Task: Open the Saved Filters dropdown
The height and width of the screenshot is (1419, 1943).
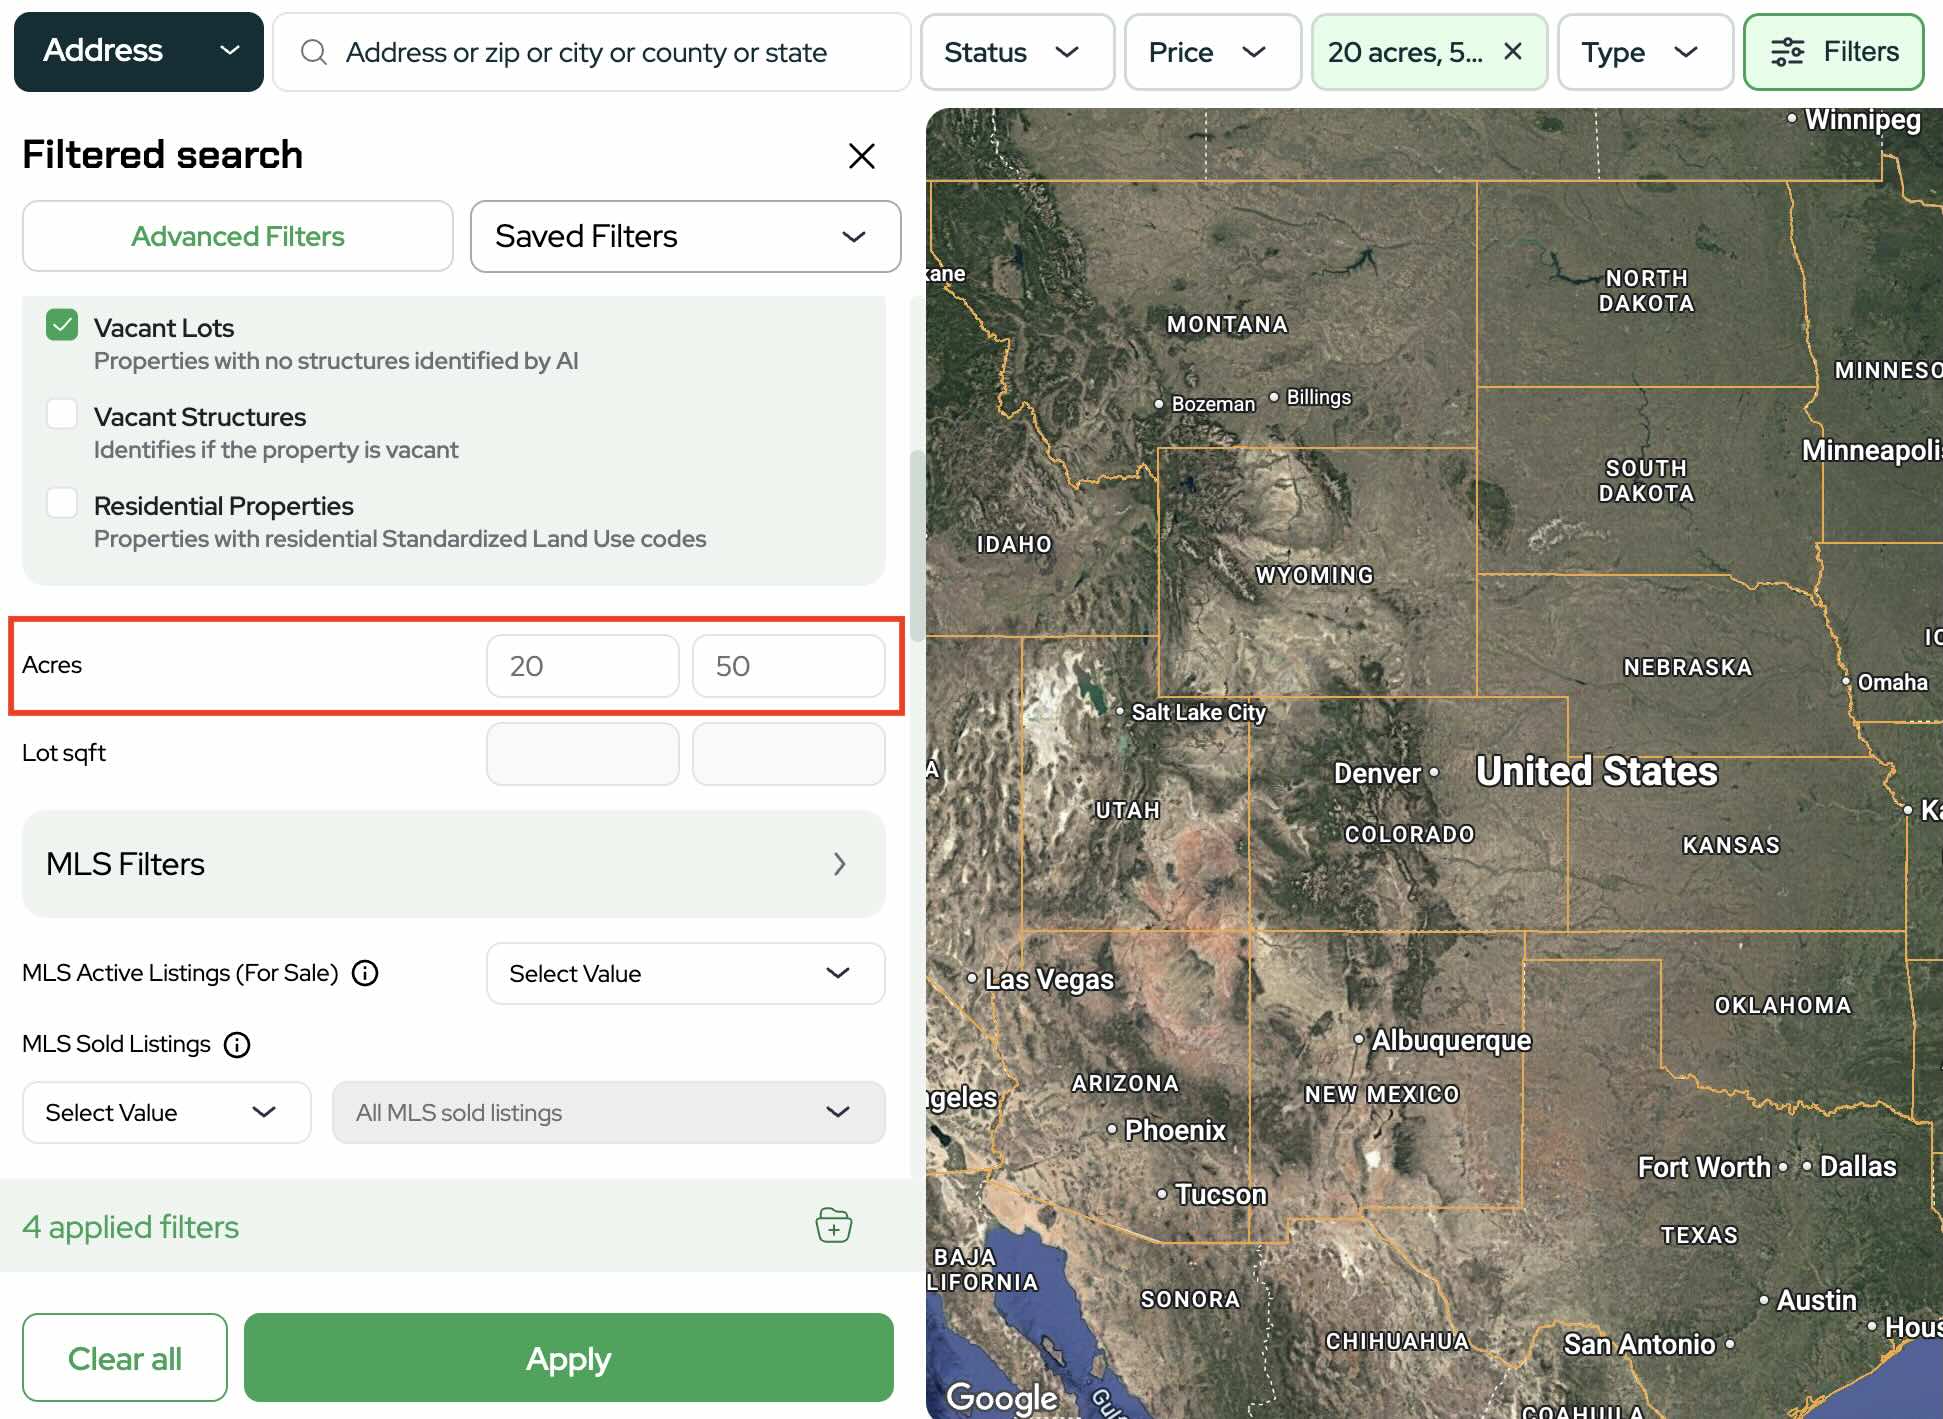Action: [685, 237]
